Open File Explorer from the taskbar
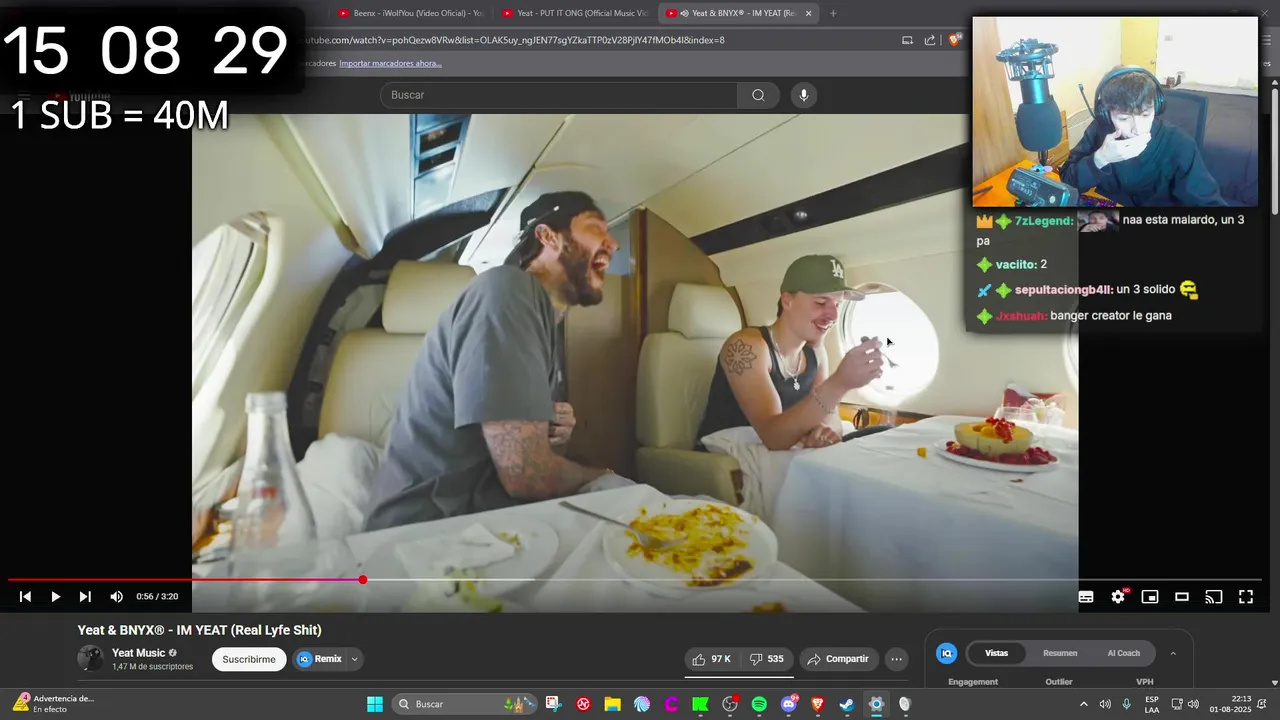1280x720 pixels. 612,704
